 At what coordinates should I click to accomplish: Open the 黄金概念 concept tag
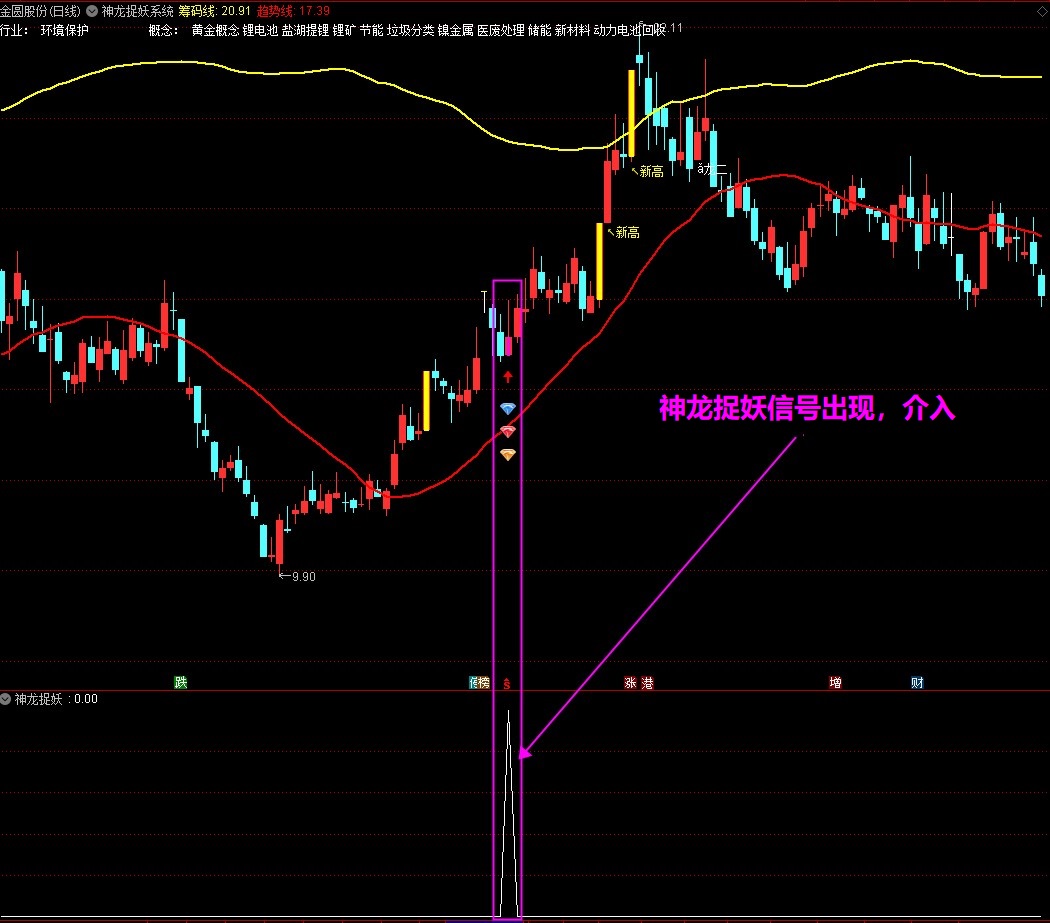coord(215,30)
